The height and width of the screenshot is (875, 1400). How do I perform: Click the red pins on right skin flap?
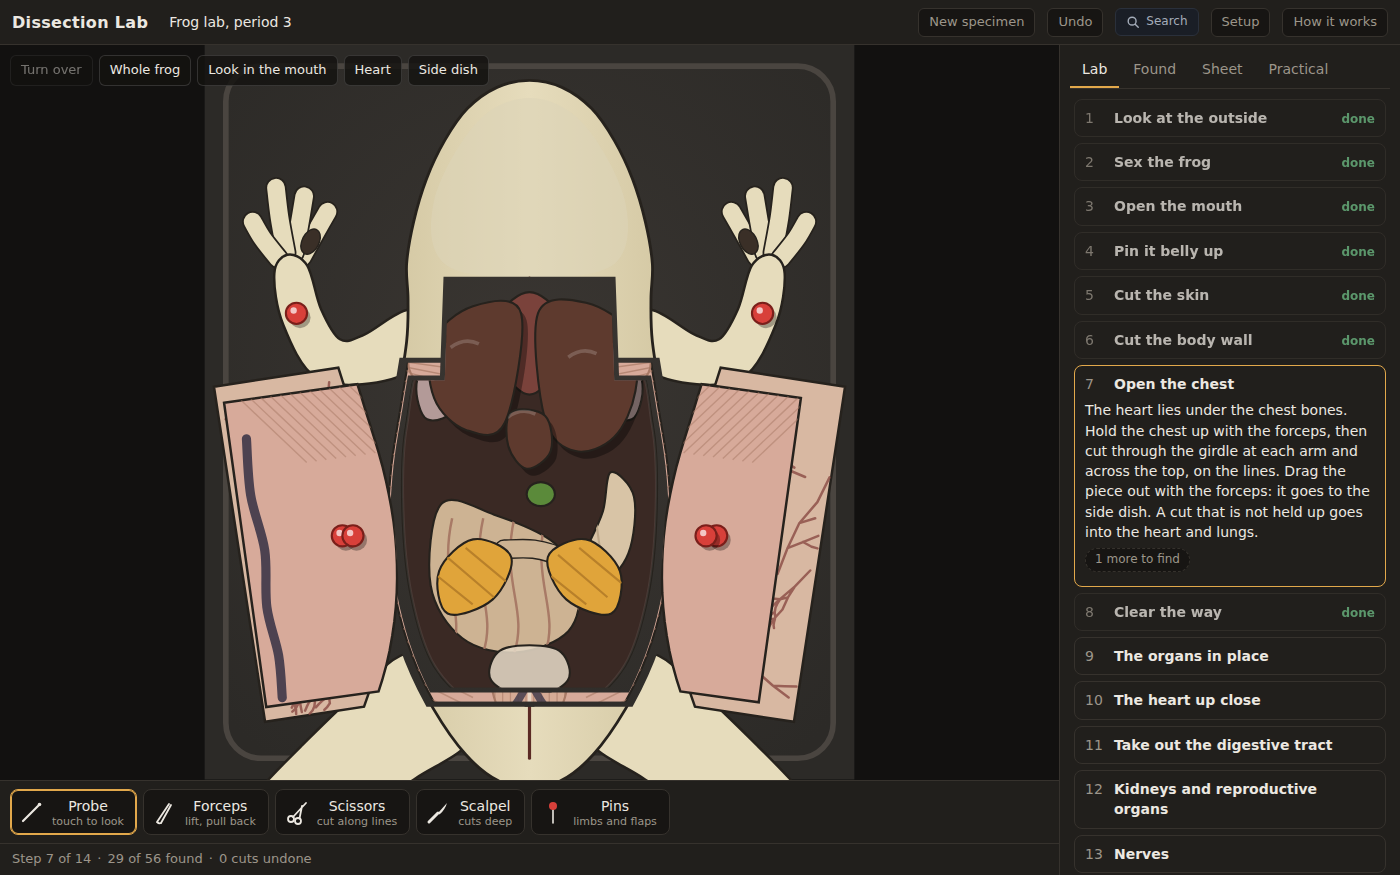coord(712,536)
